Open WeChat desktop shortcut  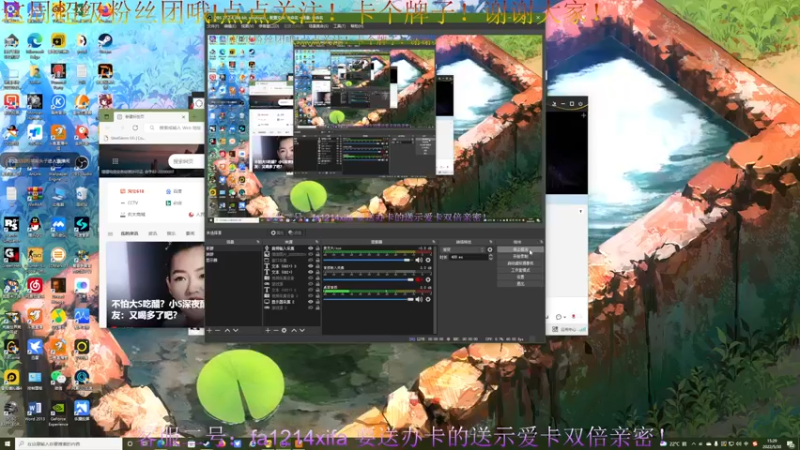[x=58, y=380]
